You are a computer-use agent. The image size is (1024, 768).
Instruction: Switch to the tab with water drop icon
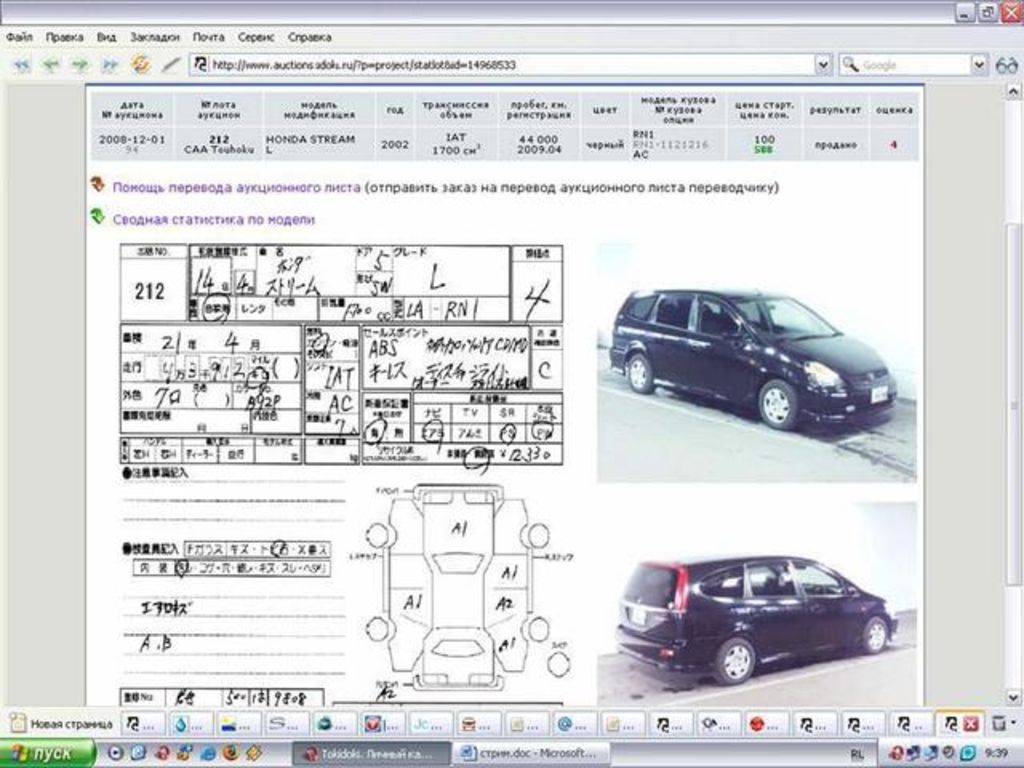pyautogui.click(x=191, y=724)
